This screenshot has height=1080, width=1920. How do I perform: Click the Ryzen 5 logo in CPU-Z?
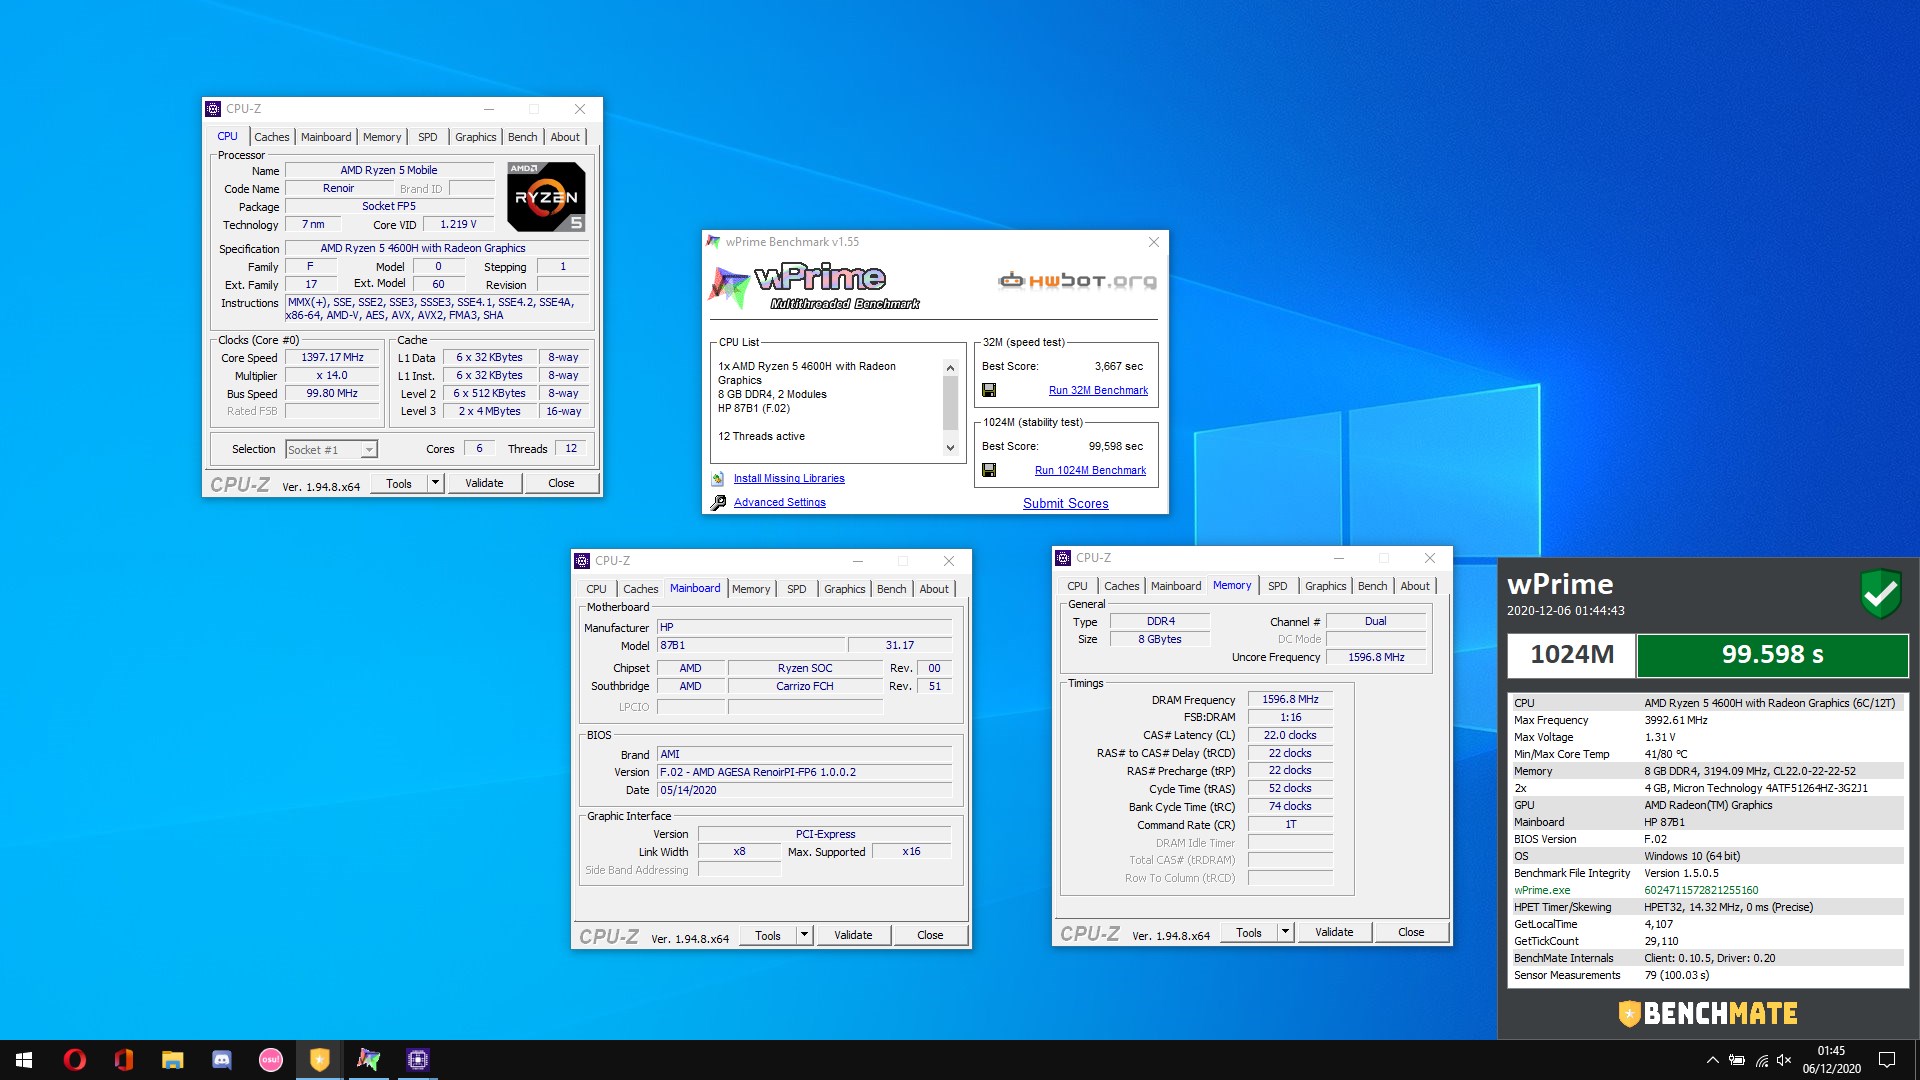[546, 197]
